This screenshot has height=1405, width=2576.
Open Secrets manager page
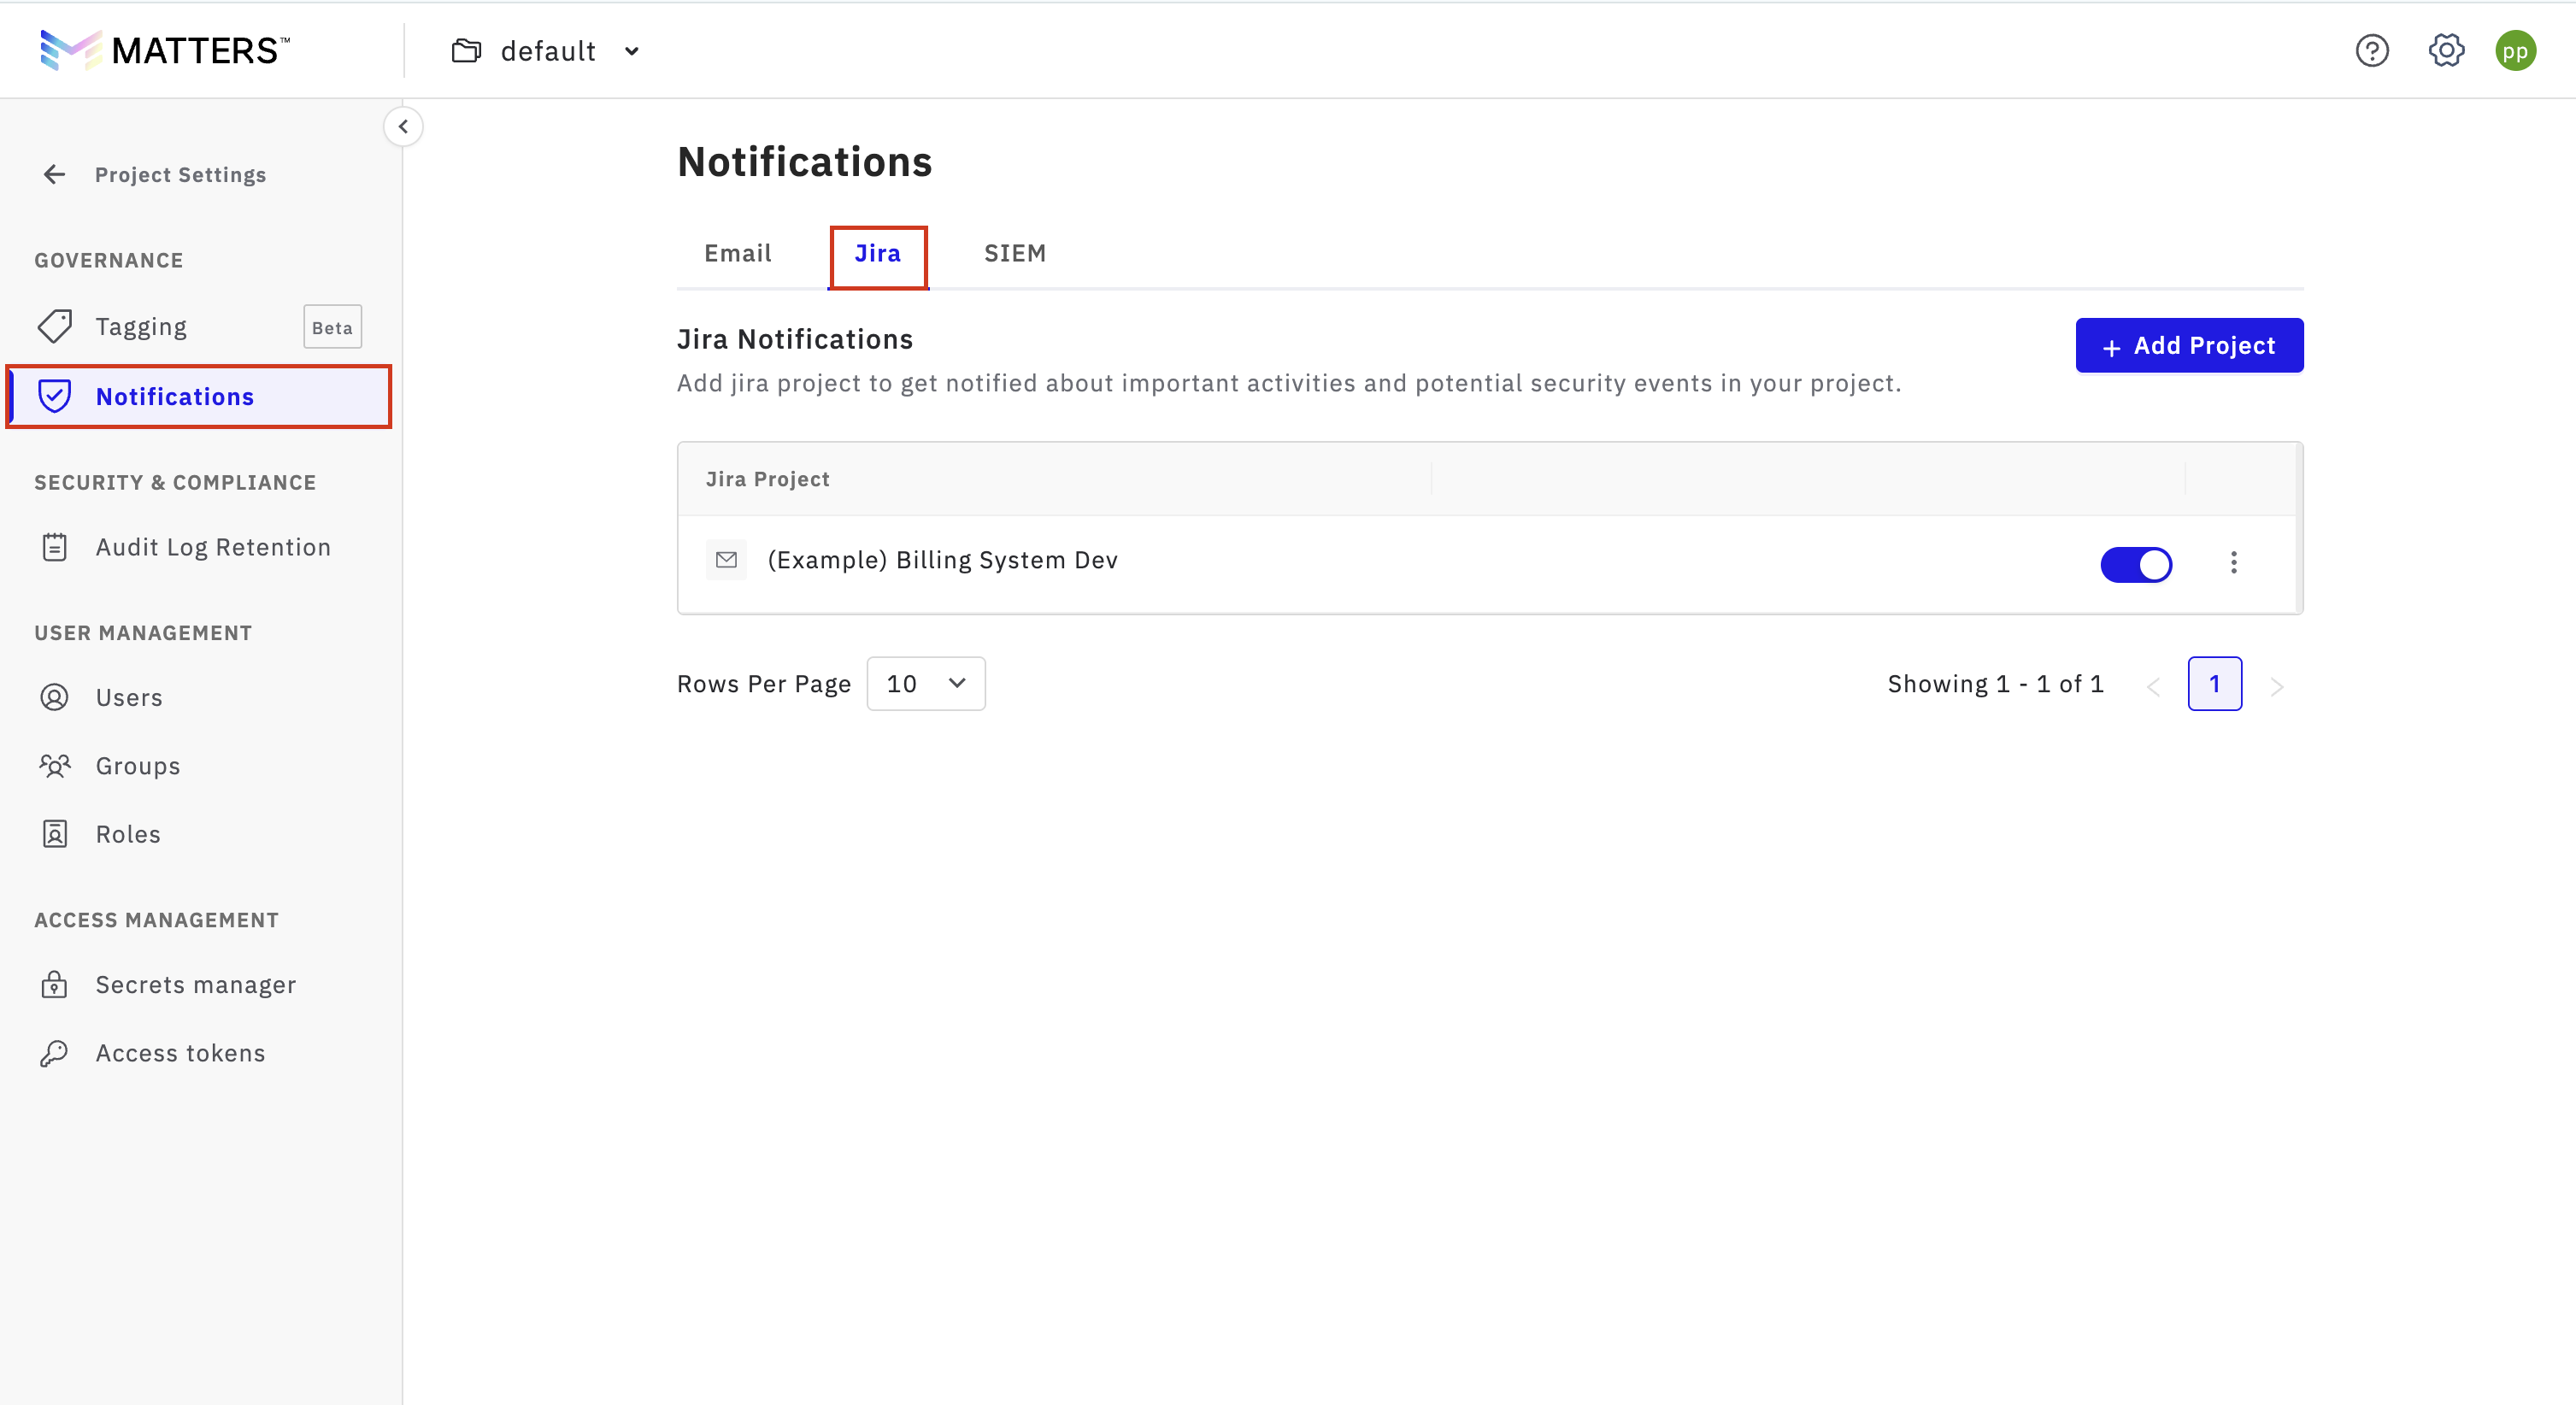(195, 985)
